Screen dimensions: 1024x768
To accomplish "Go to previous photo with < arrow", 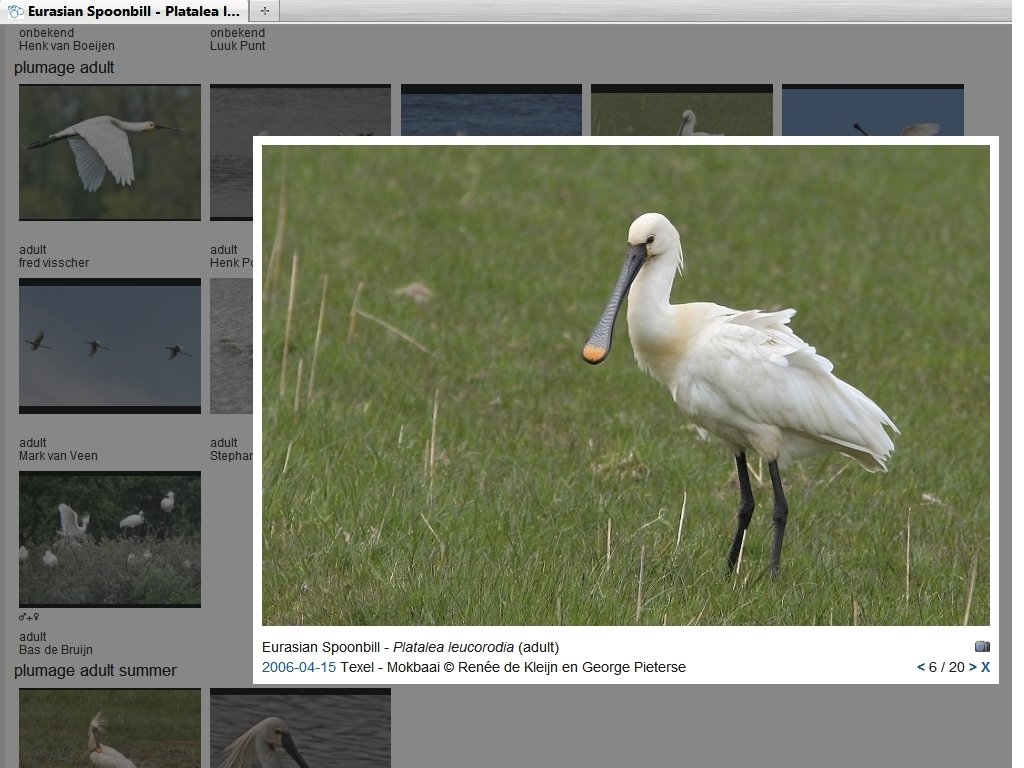I will [x=921, y=667].
